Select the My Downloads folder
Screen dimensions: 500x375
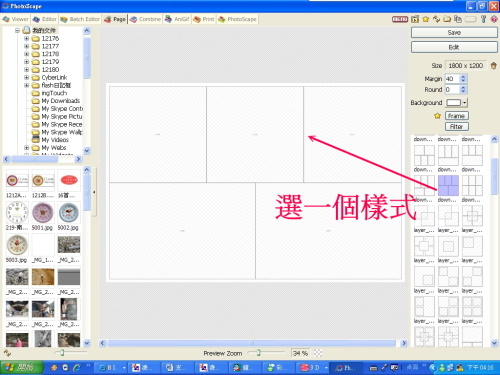60,101
